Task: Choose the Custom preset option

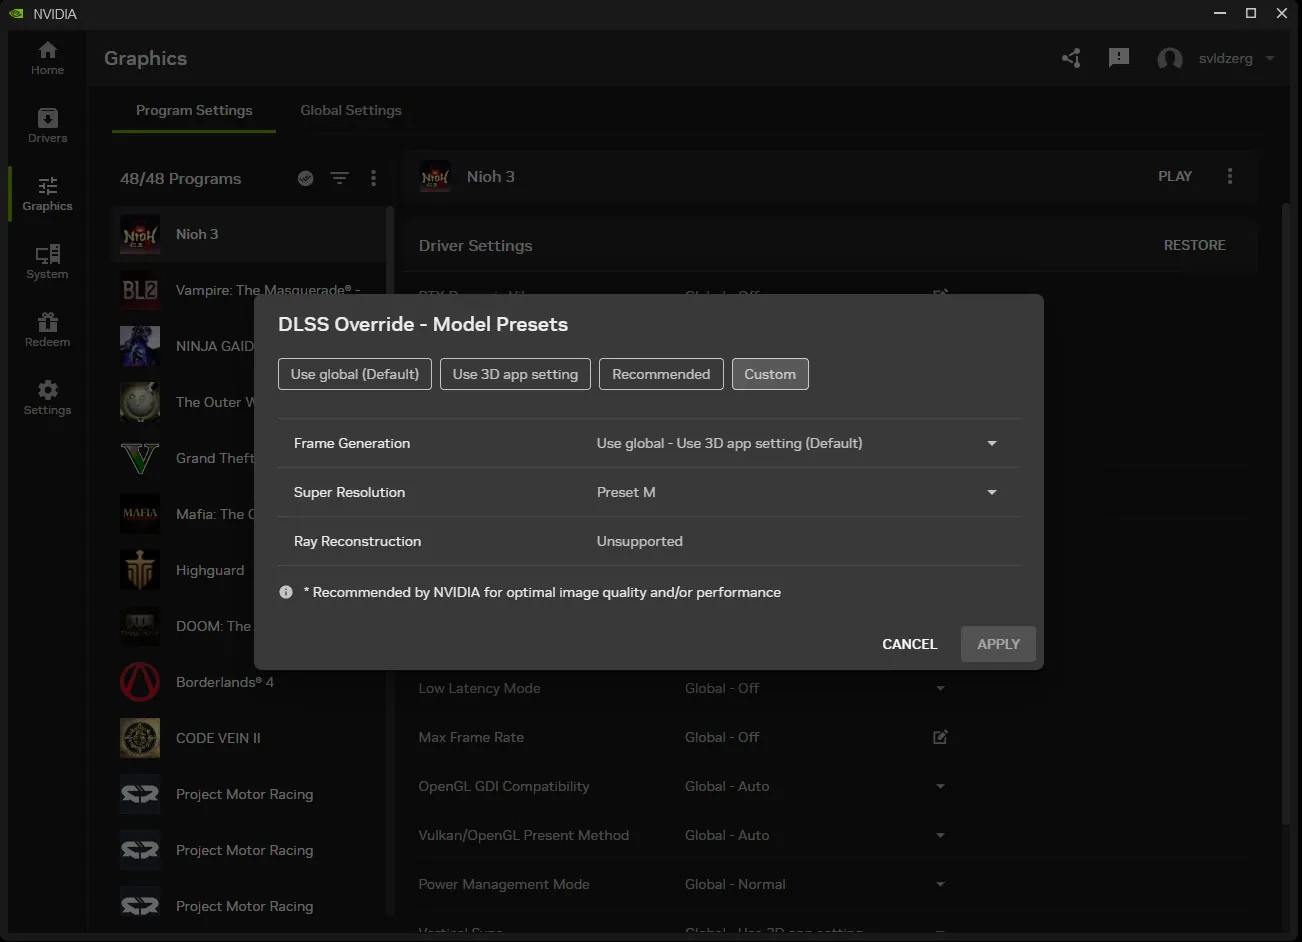Action: pyautogui.click(x=770, y=374)
